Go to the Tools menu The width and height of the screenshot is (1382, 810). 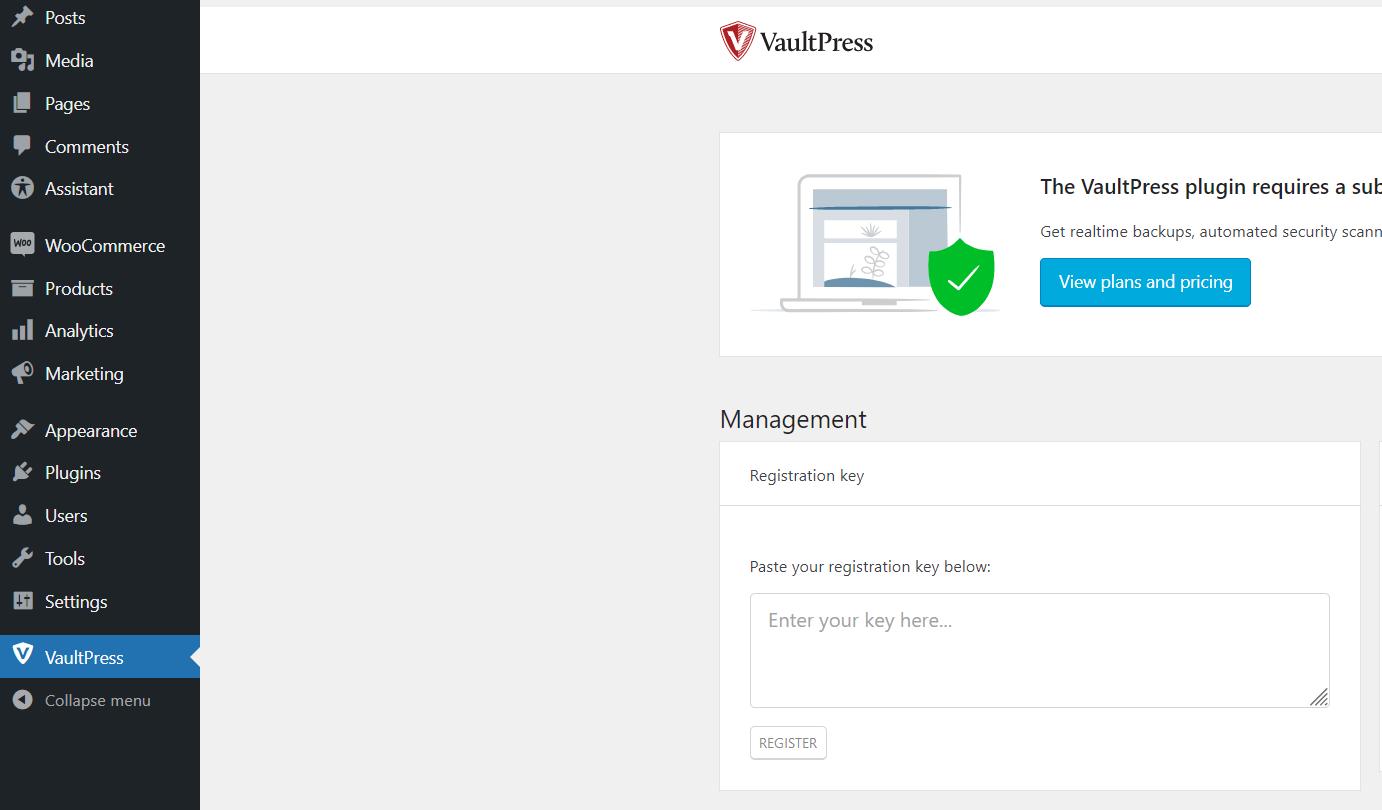[x=65, y=559]
